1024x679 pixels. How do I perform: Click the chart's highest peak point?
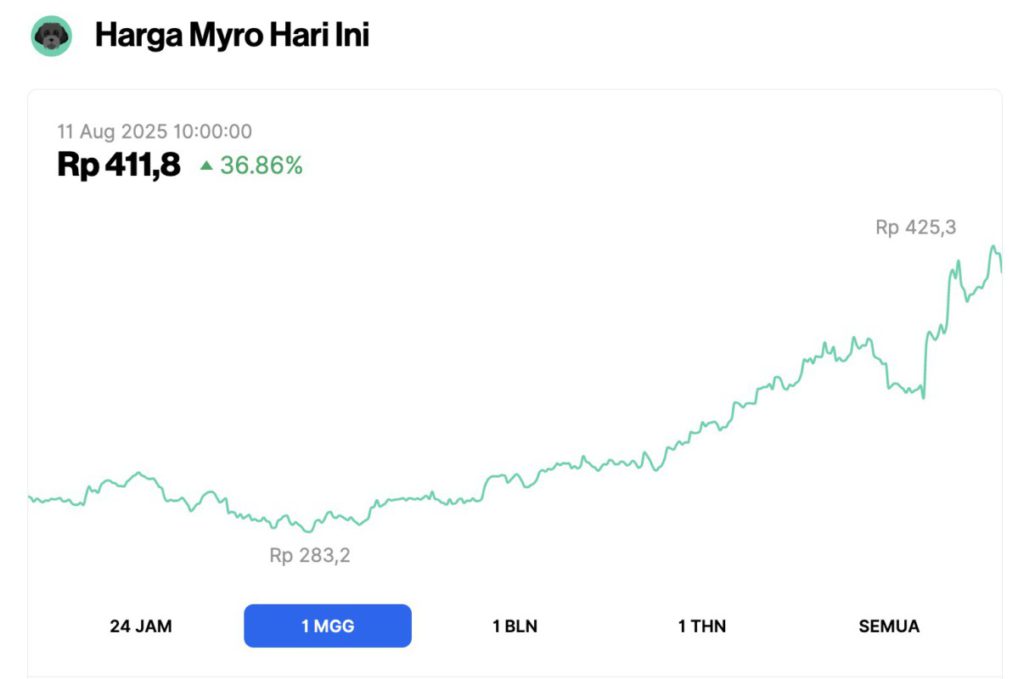click(994, 245)
